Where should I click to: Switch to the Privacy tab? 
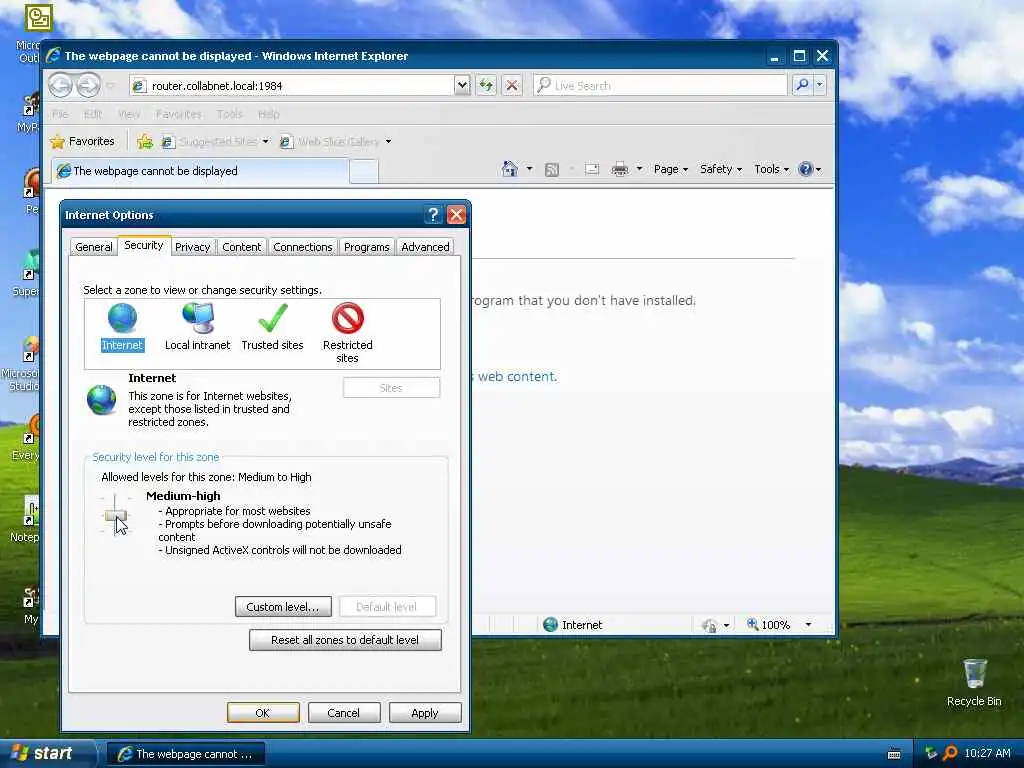(x=192, y=247)
